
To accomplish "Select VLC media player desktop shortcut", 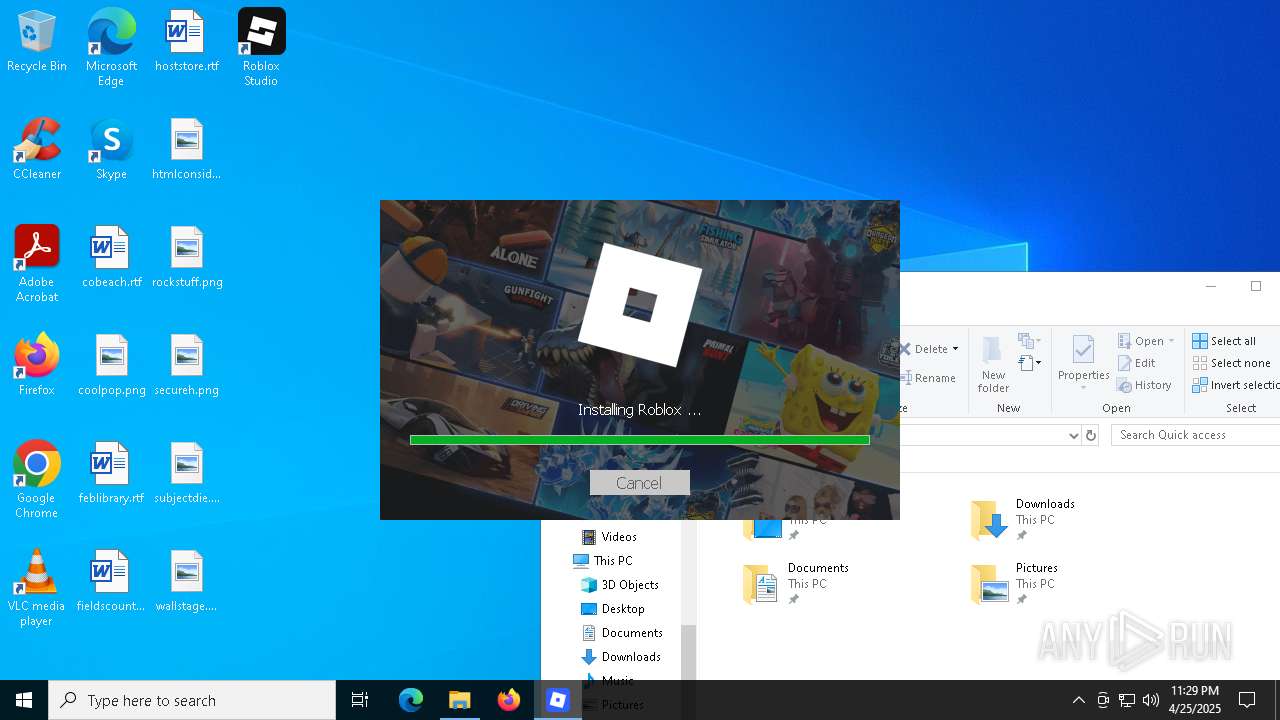I will click(37, 588).
